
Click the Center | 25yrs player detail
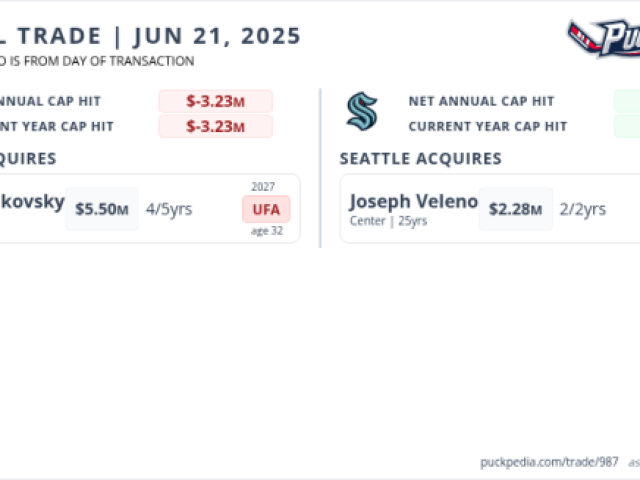coord(388,221)
